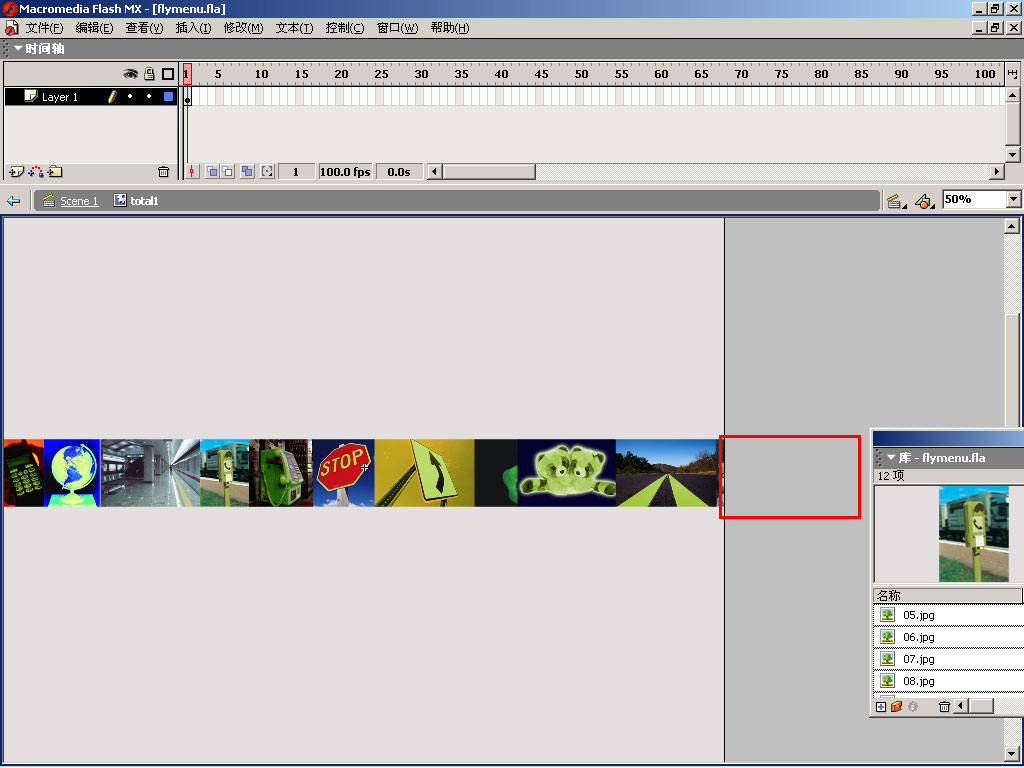Go back using the blue left arrow
The width and height of the screenshot is (1024, 768).
(x=13, y=200)
